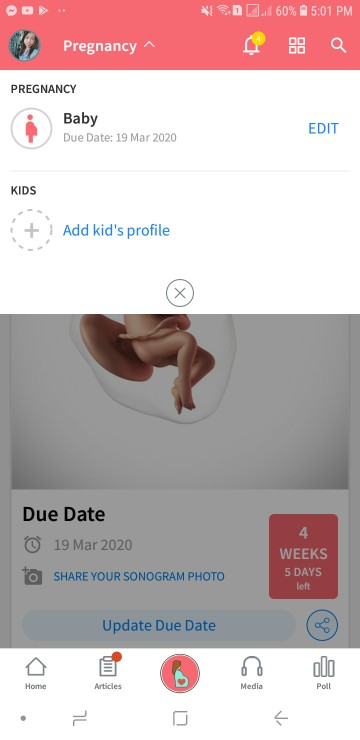Tap the pregnant woman profile icon
Viewport: 360px width, 740px height.
coord(31,128)
